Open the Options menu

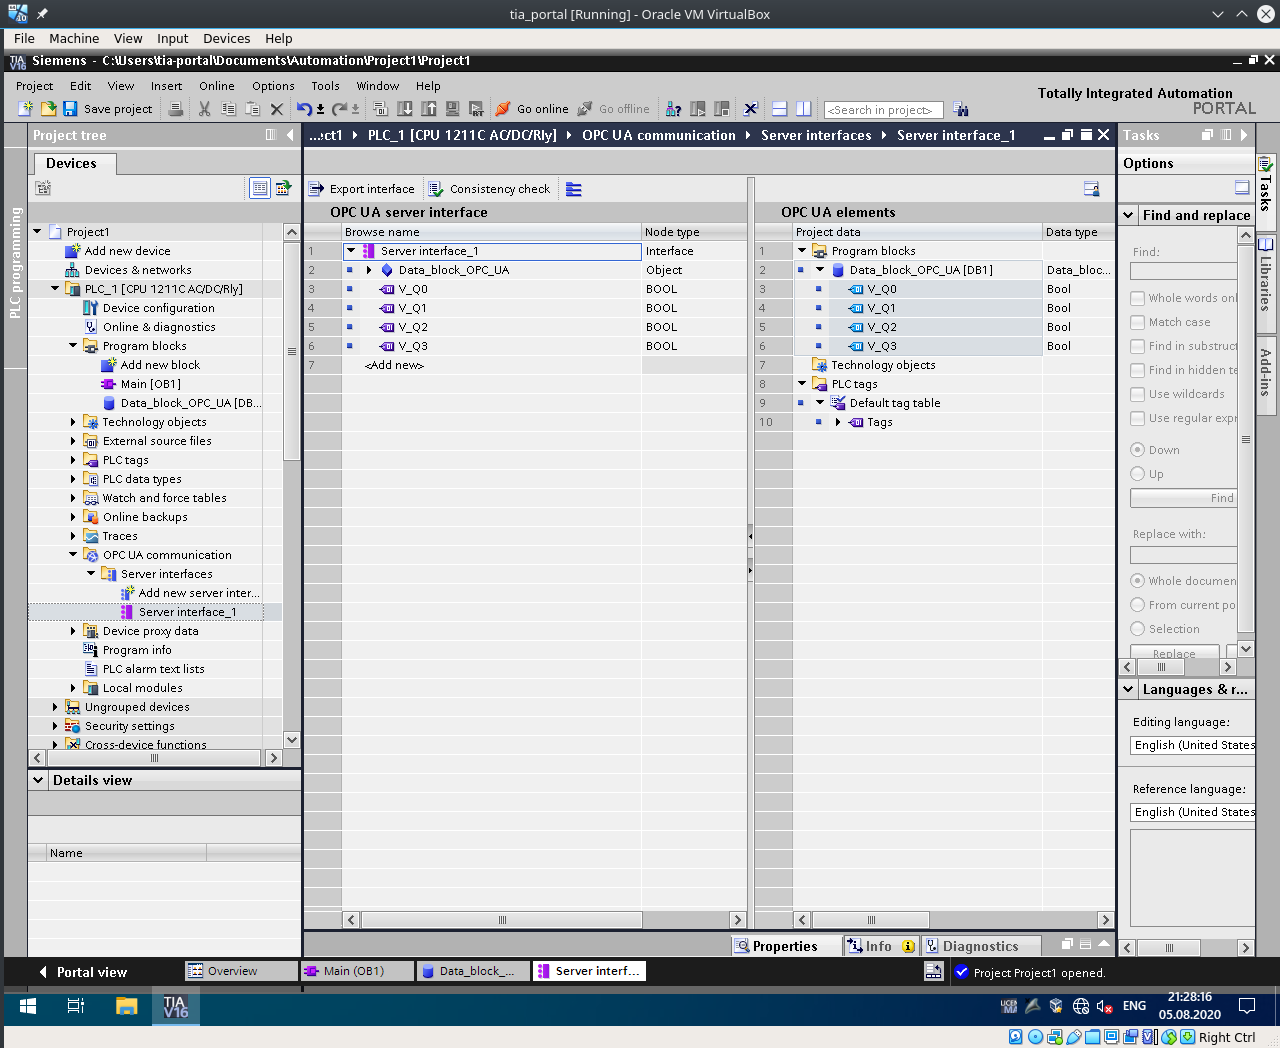pyautogui.click(x=273, y=86)
